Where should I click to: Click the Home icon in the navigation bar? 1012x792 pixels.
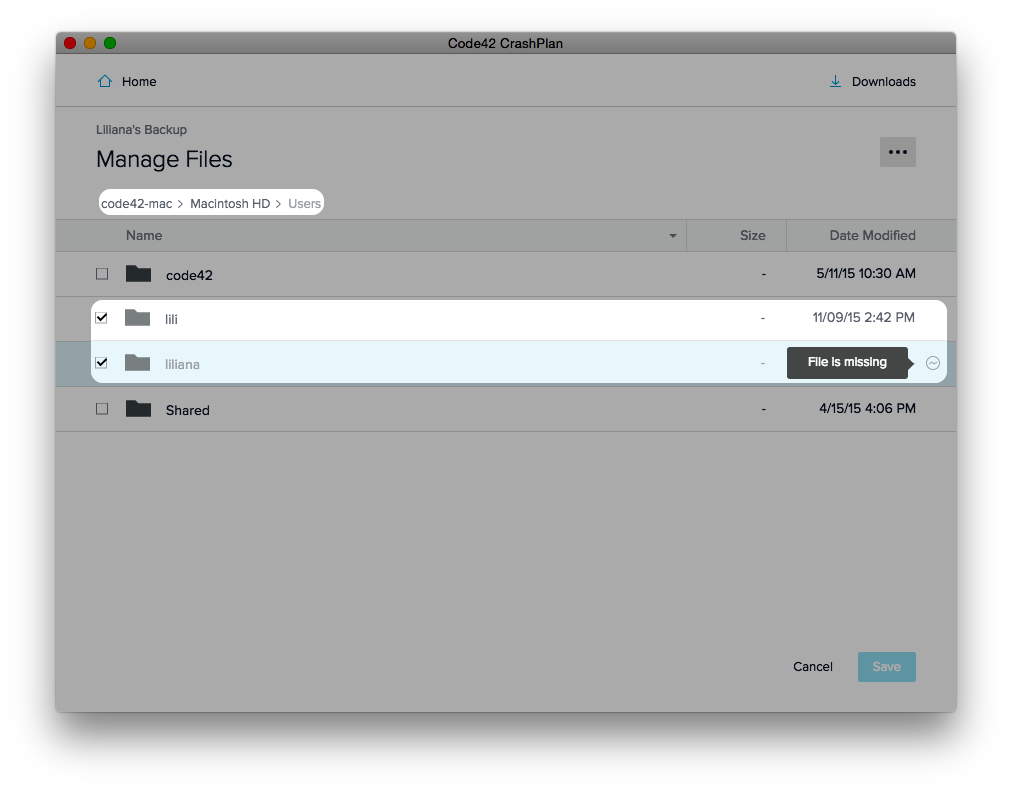click(104, 81)
